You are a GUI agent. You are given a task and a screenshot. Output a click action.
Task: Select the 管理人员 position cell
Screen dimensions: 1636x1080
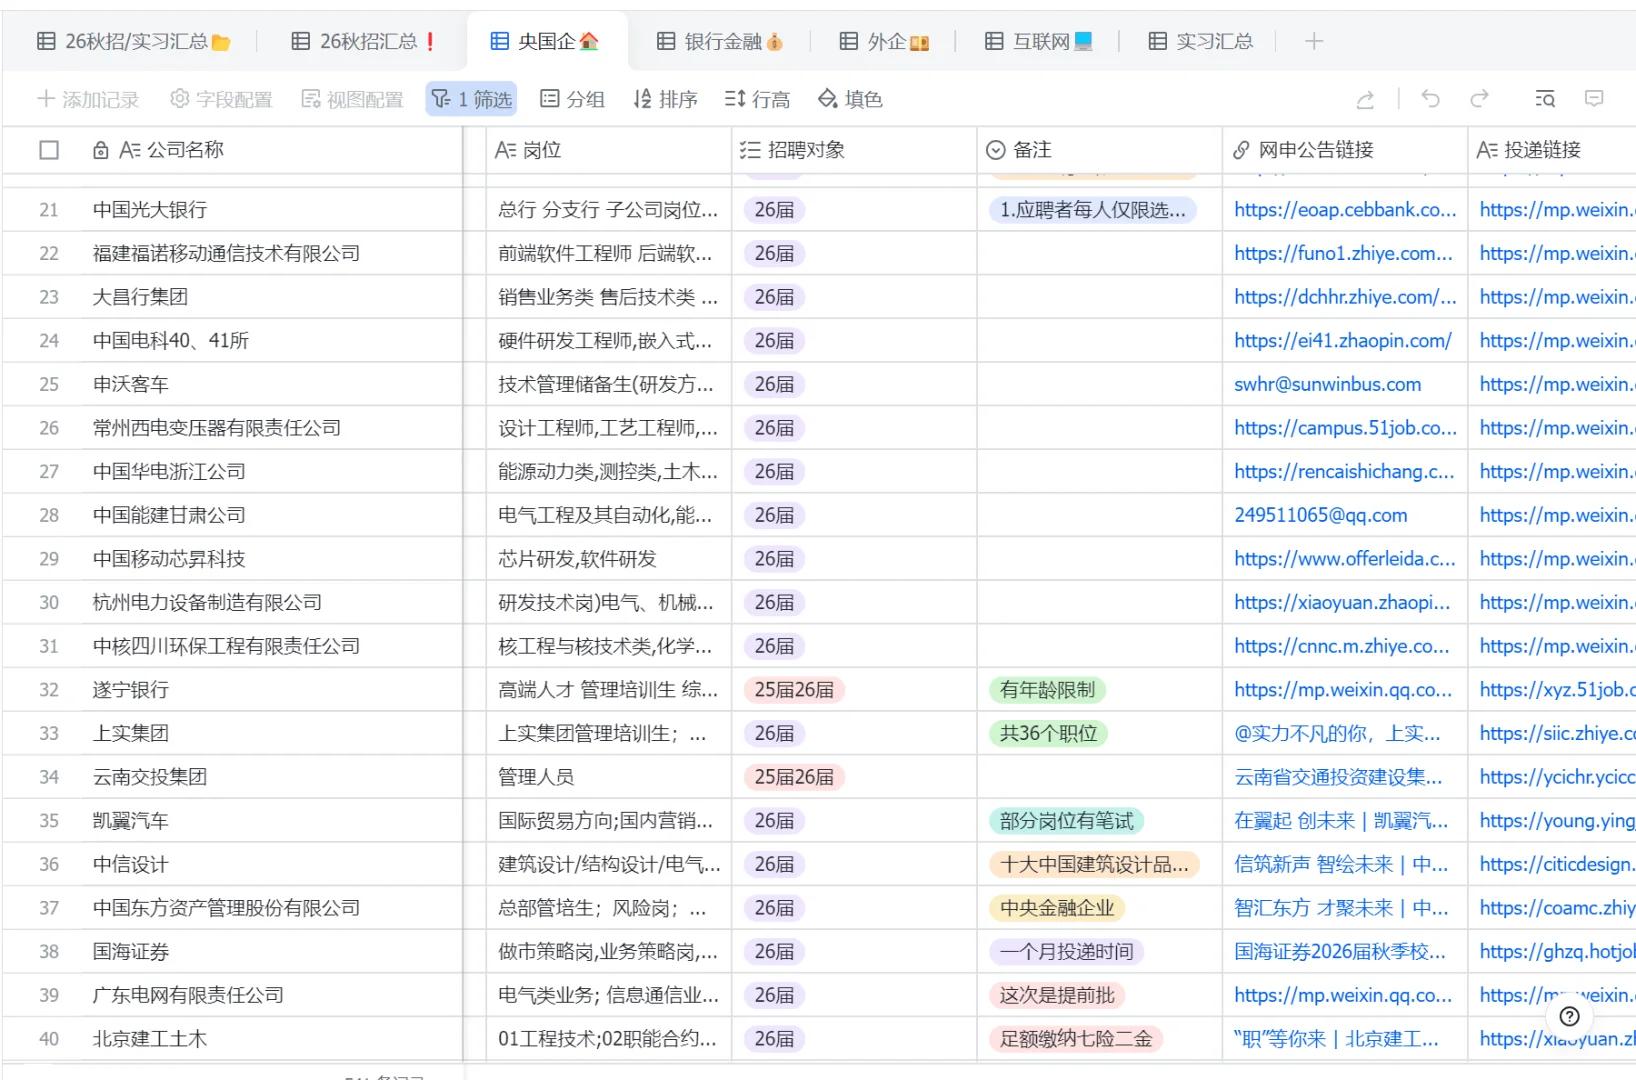[609, 778]
